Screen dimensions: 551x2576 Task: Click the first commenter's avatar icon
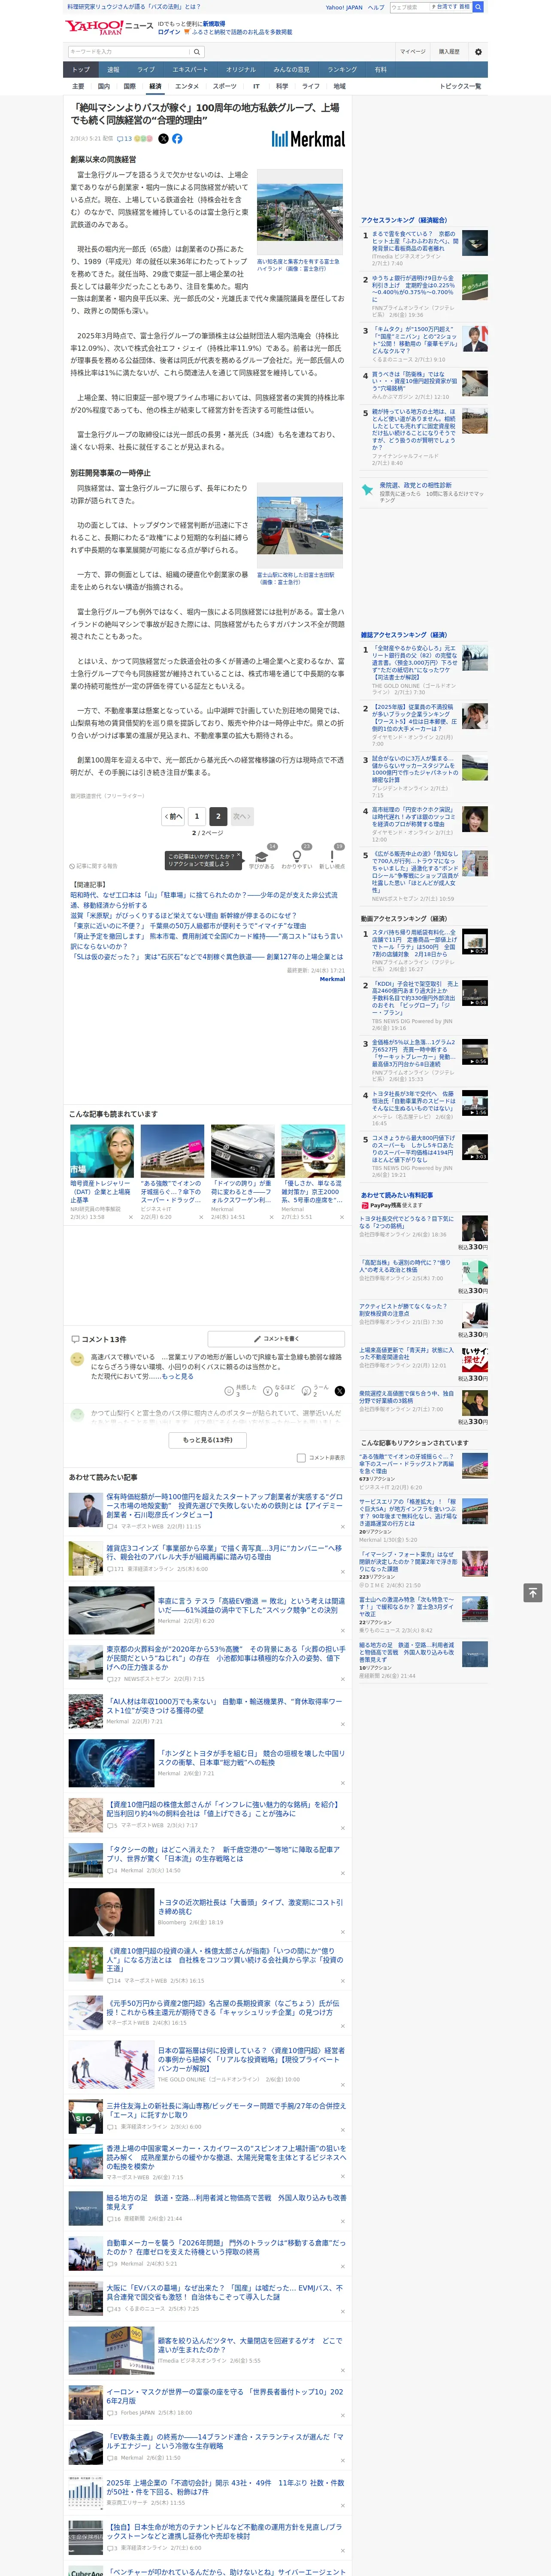77,1359
